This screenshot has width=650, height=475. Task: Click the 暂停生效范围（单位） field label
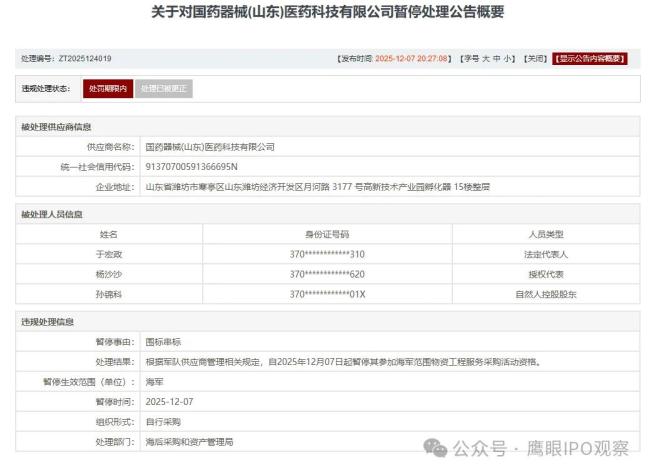[89, 382]
